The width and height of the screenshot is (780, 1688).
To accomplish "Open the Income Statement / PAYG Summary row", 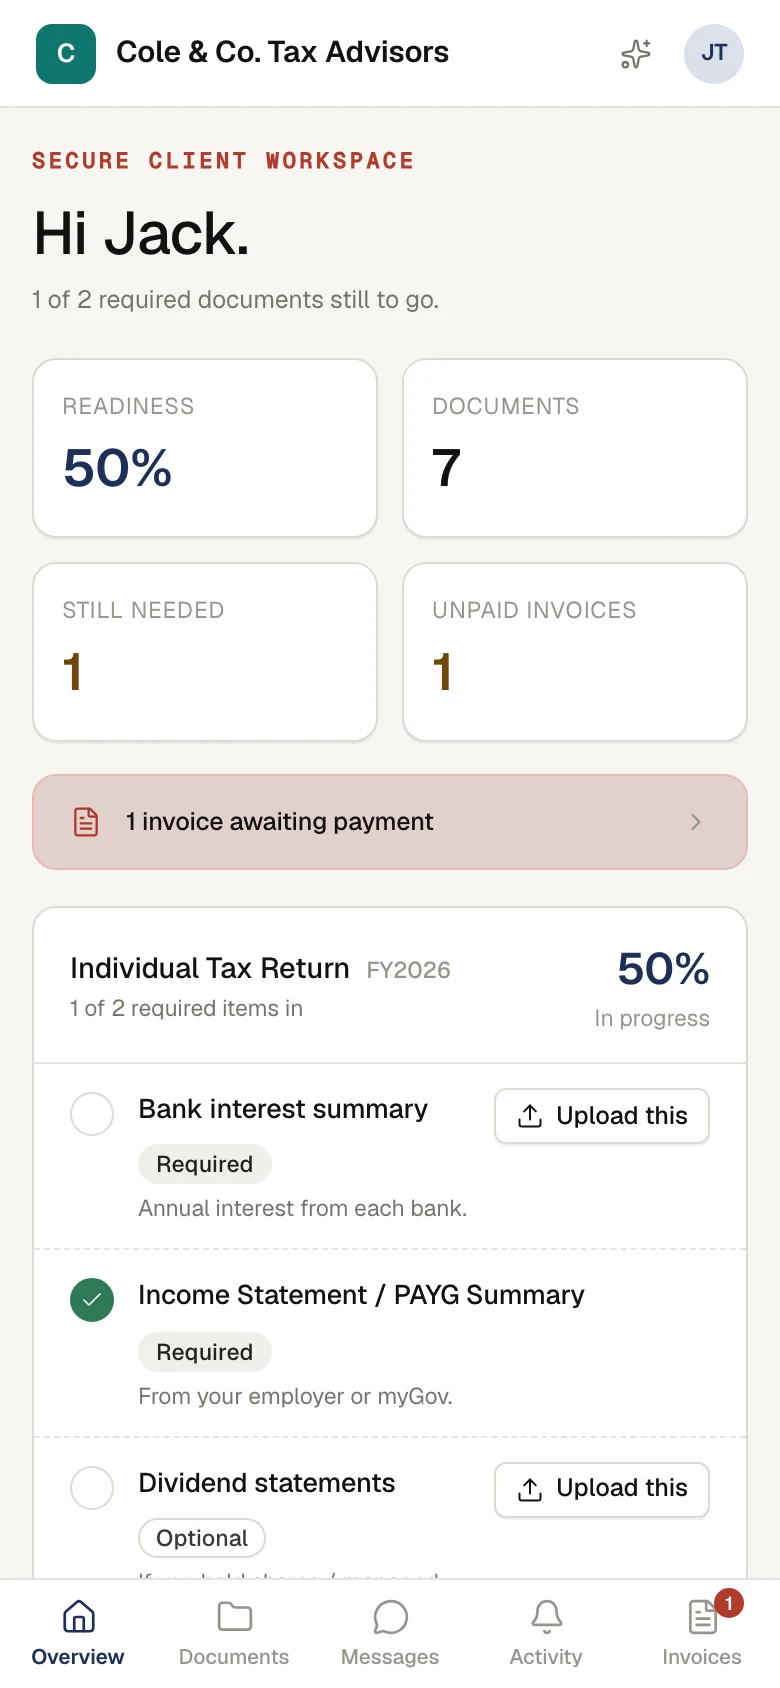I will (x=390, y=1343).
